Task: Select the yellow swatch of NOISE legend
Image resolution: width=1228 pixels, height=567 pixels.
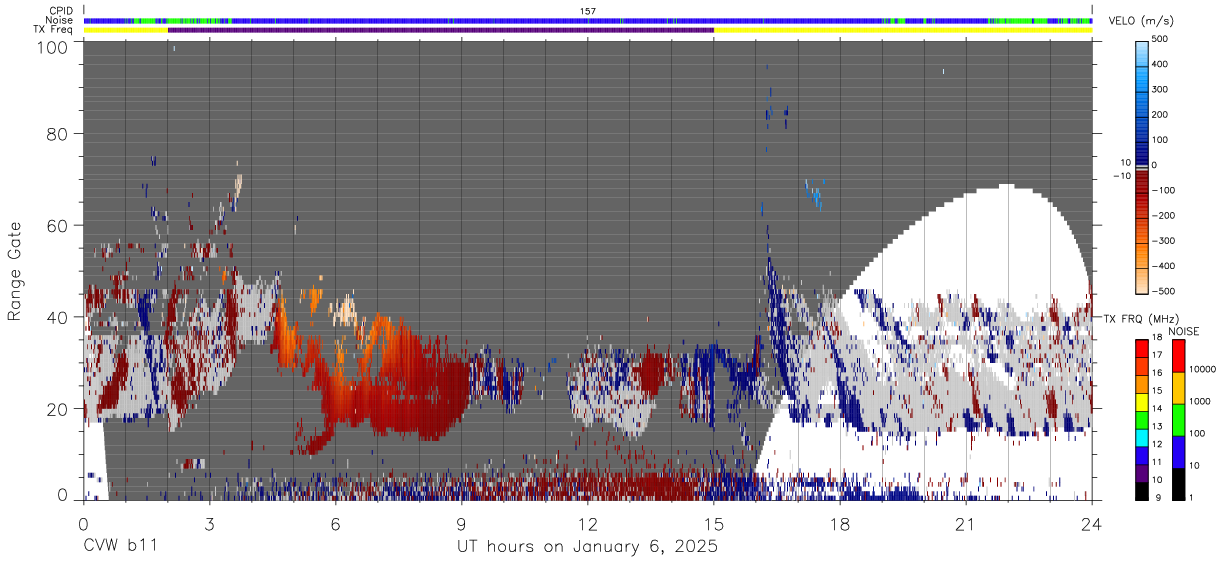Action: pyautogui.click(x=1177, y=388)
